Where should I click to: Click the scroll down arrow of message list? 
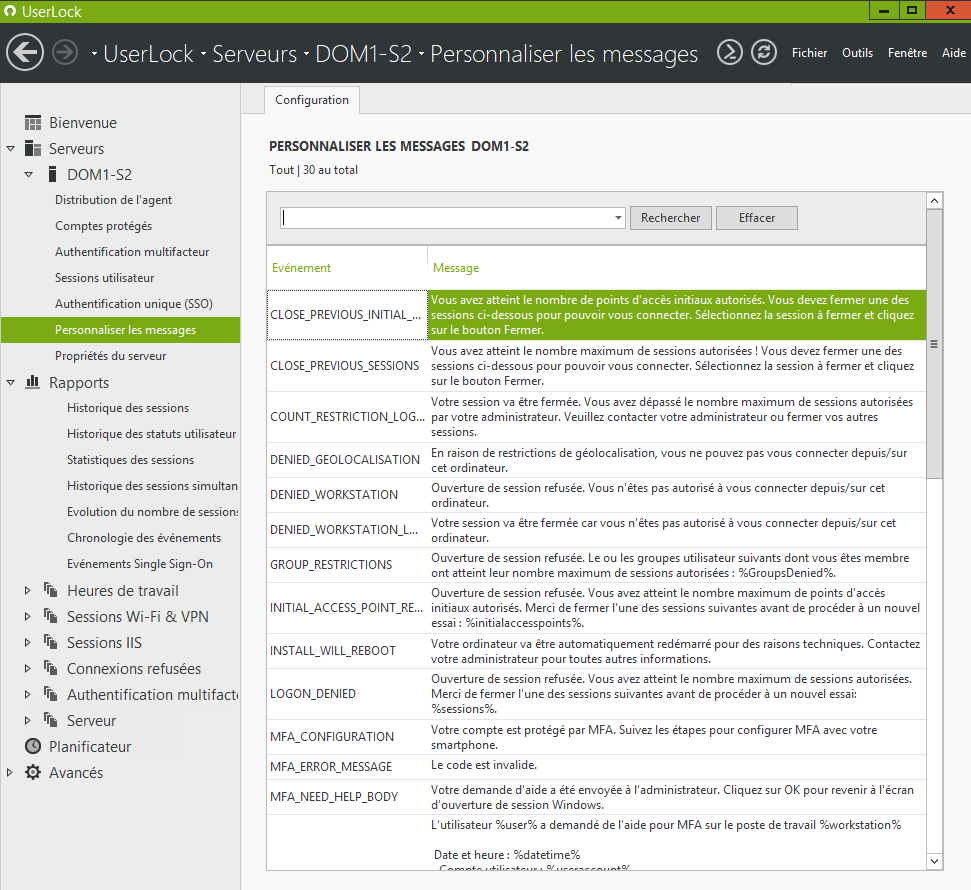[934, 861]
